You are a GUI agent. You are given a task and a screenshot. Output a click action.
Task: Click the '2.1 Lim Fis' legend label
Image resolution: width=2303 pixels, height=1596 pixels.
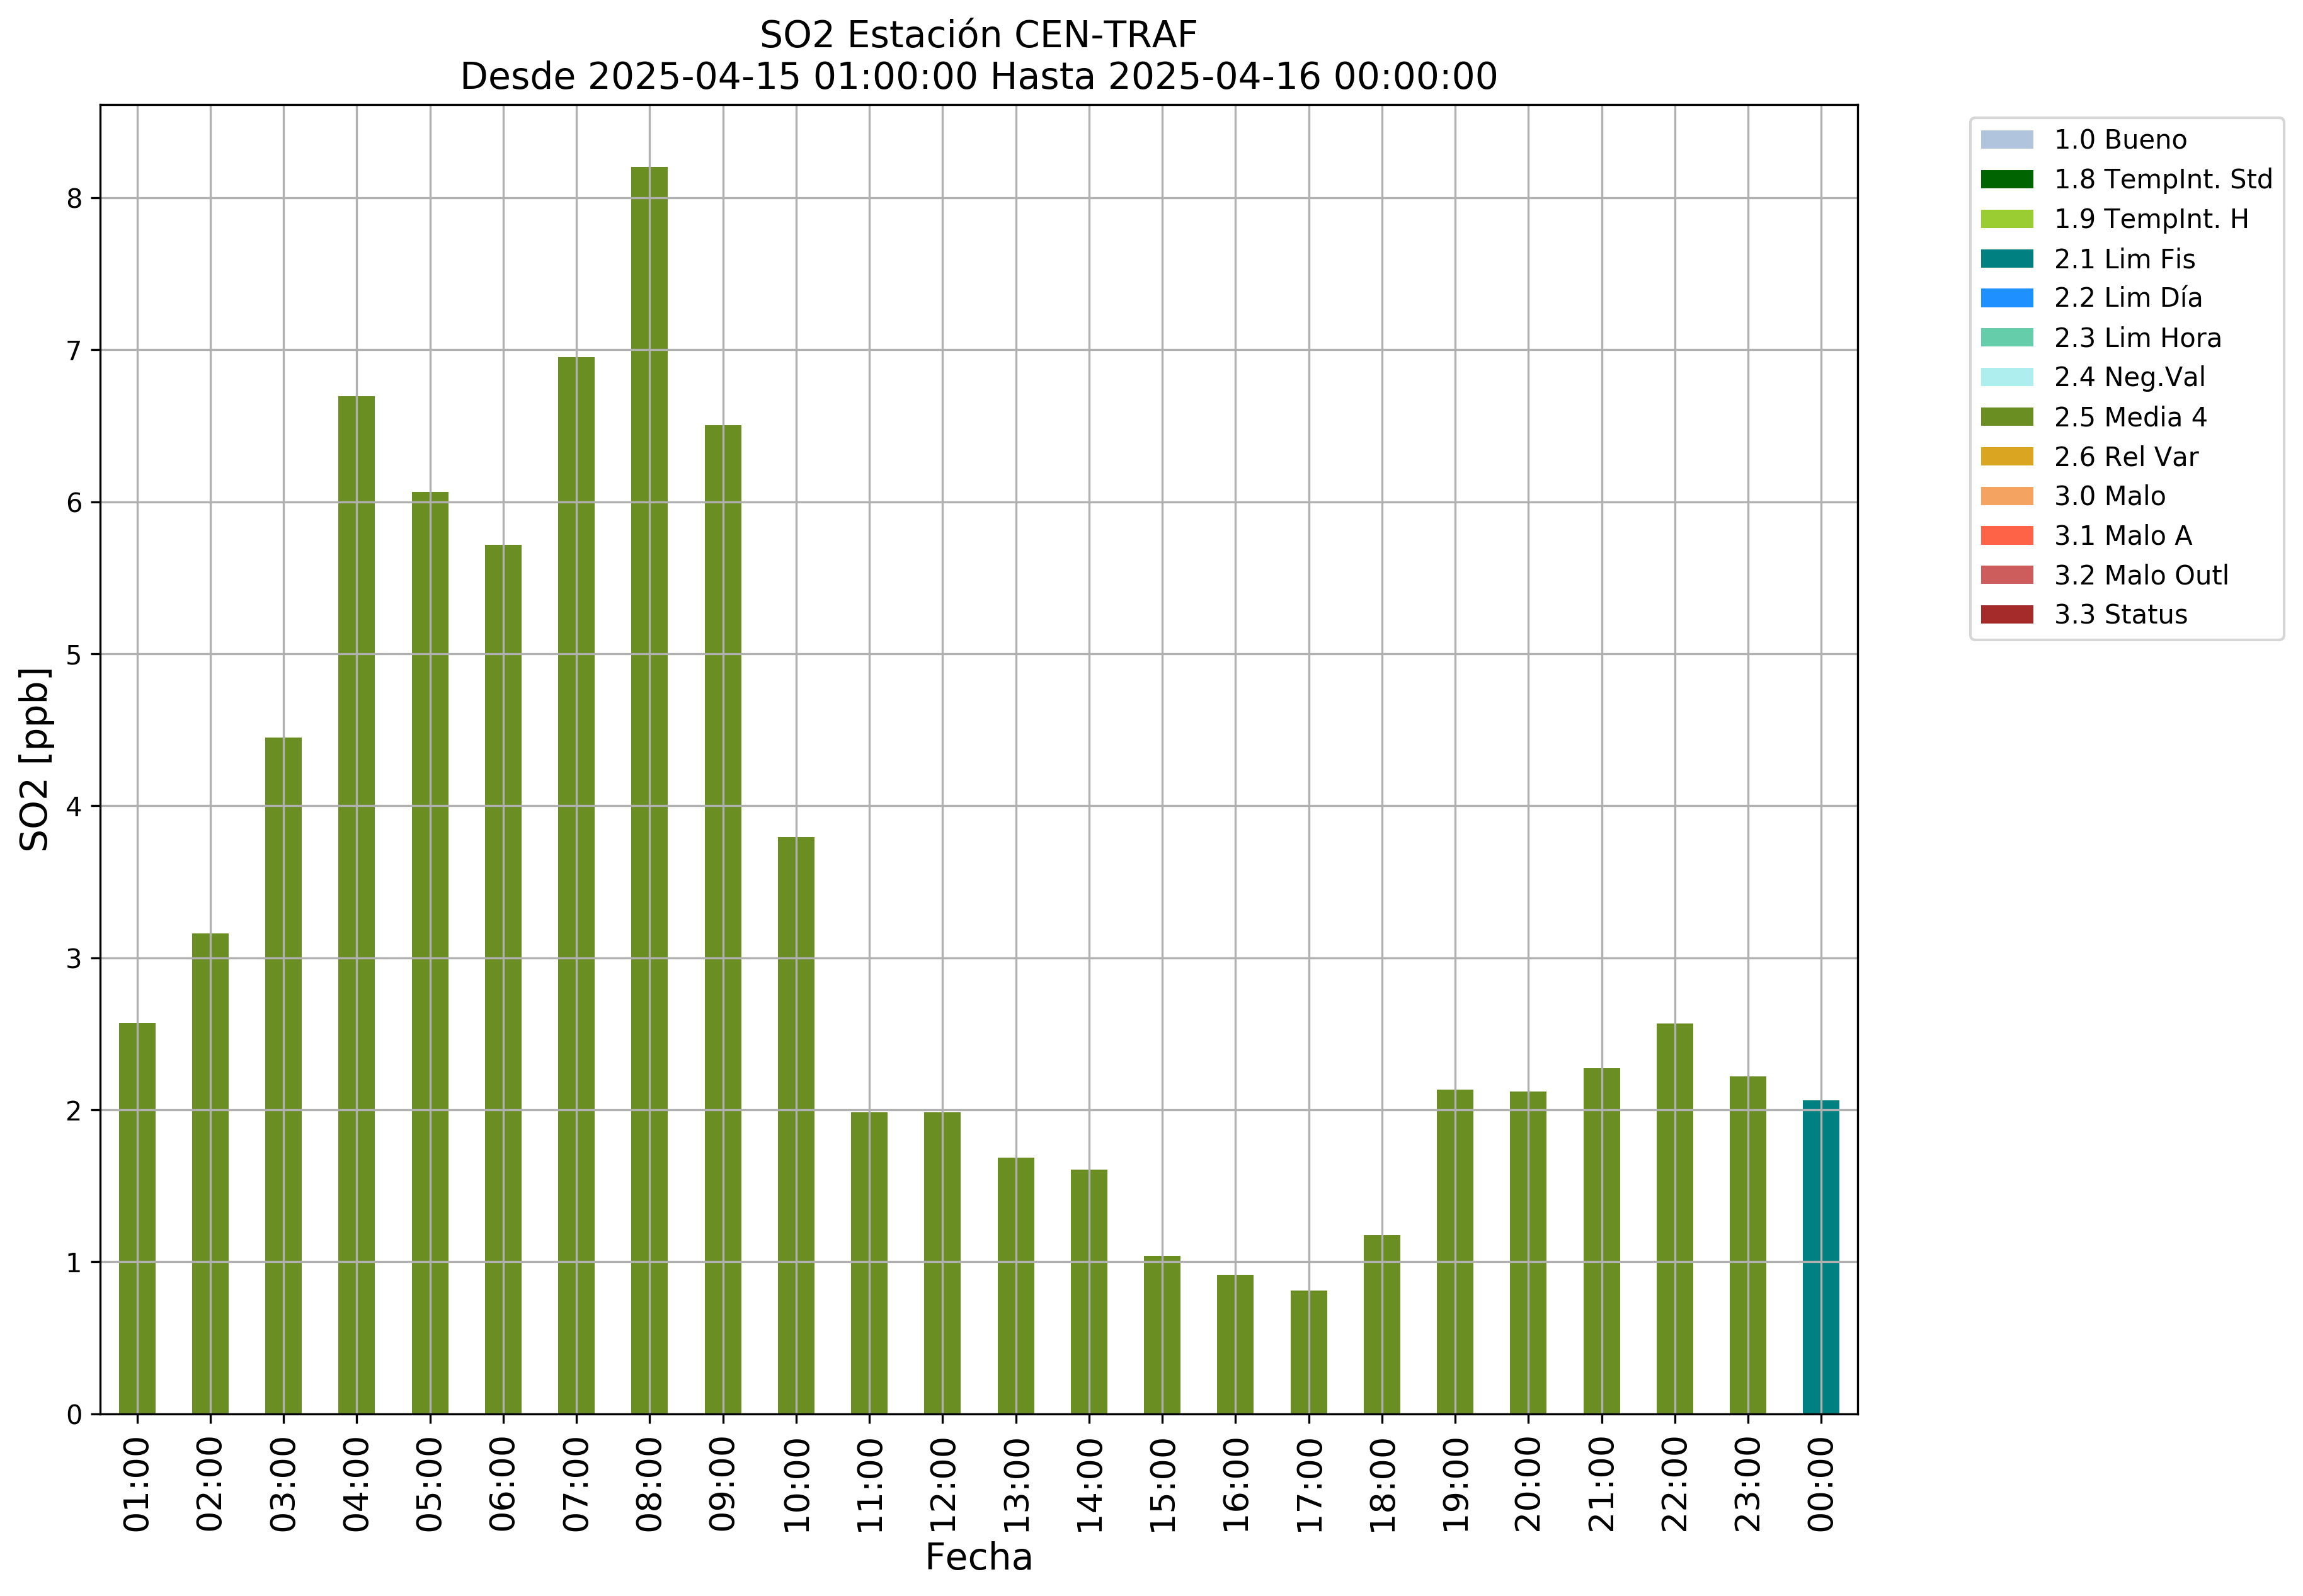pyautogui.click(x=2124, y=259)
